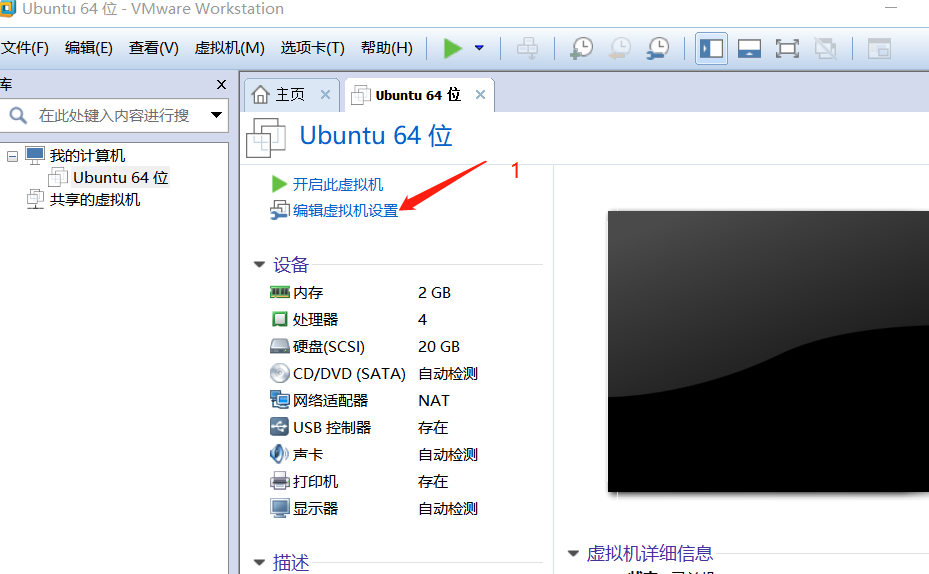Close the library panel
Screen dimensions: 929x574
point(222,85)
